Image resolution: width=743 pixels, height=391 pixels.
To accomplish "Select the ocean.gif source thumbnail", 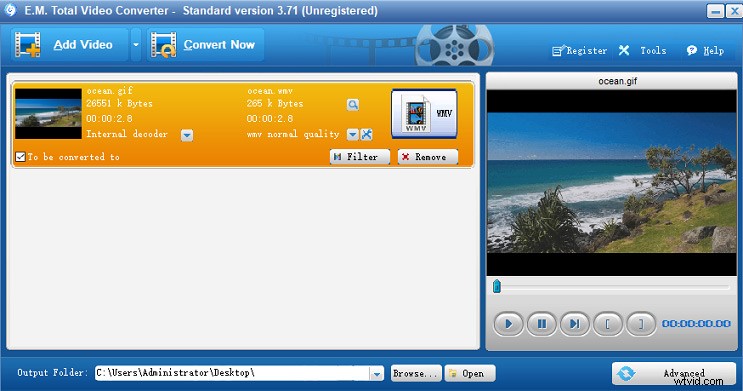I will point(48,114).
